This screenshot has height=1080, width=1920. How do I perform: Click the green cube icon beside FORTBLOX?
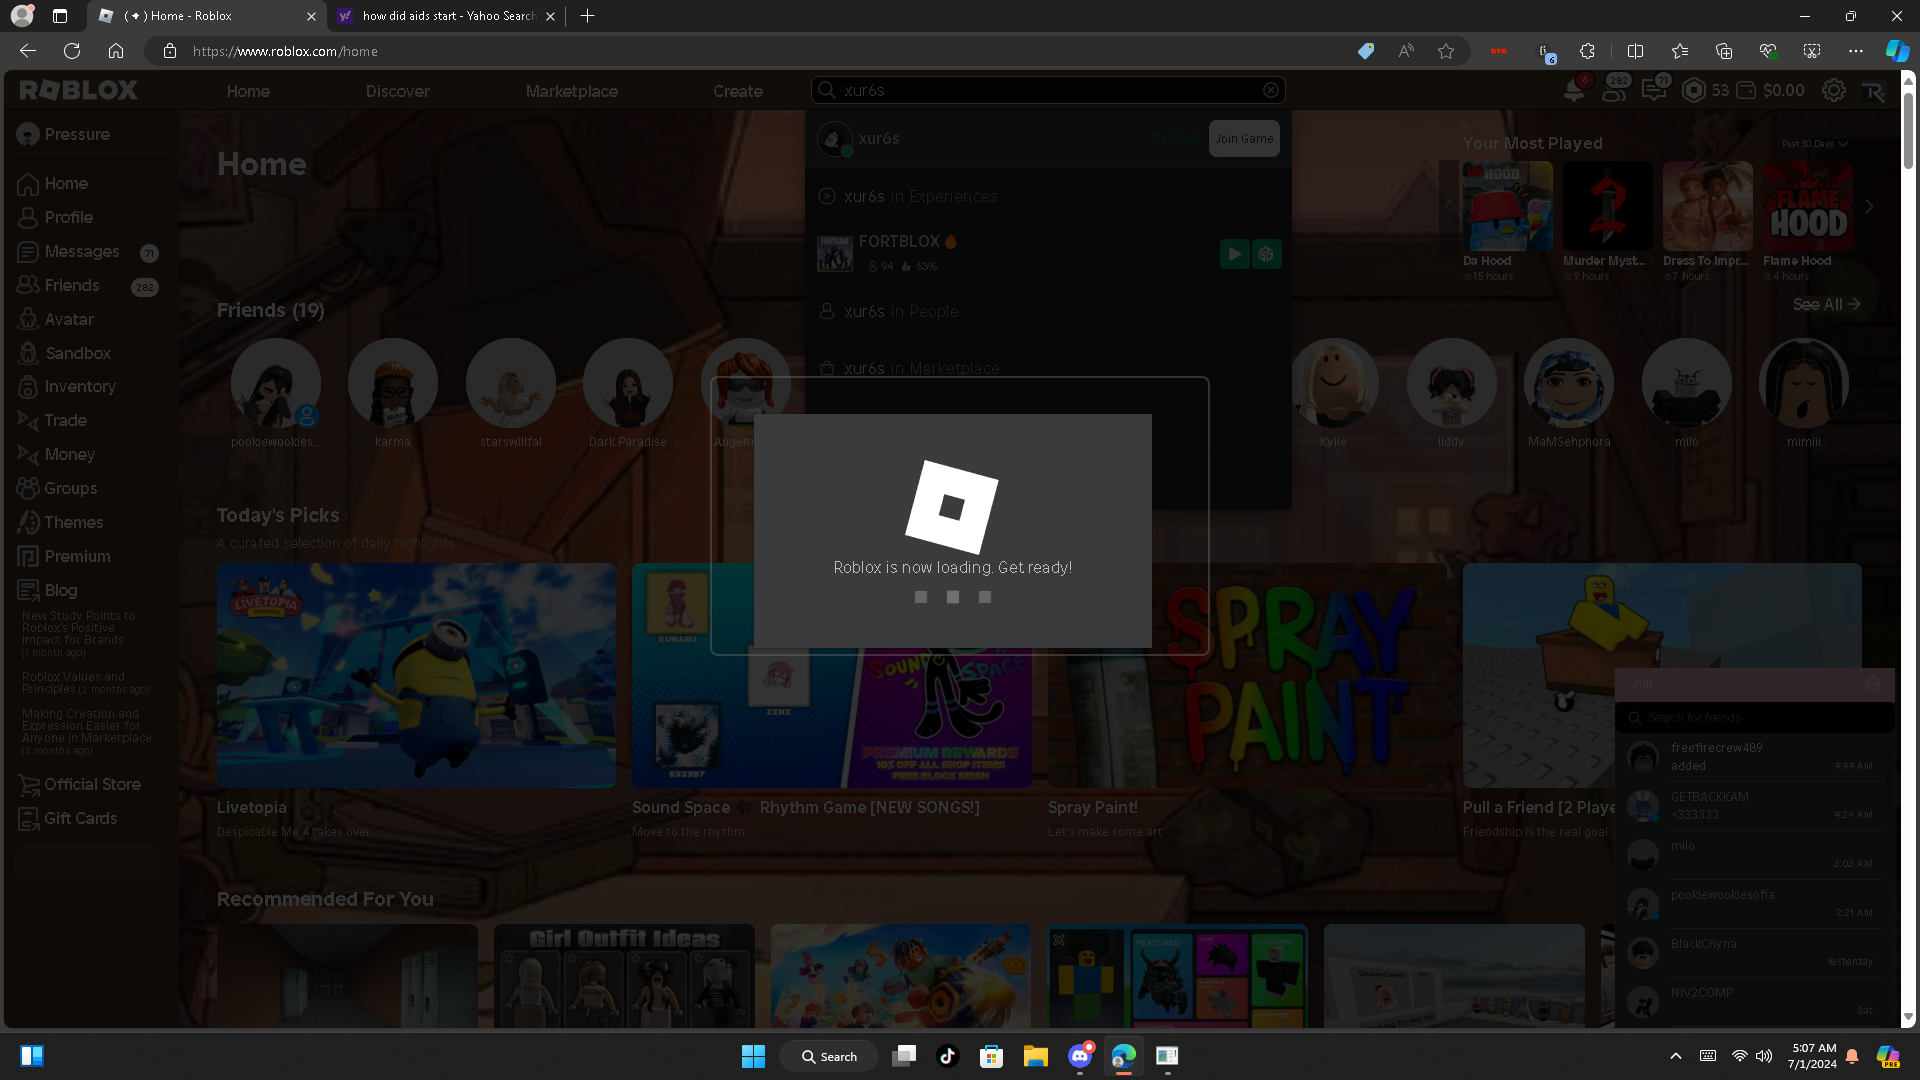(x=1267, y=254)
